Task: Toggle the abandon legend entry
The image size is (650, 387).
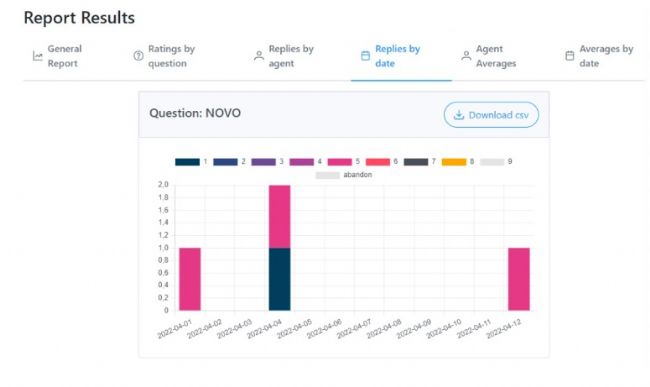Action: pos(344,175)
